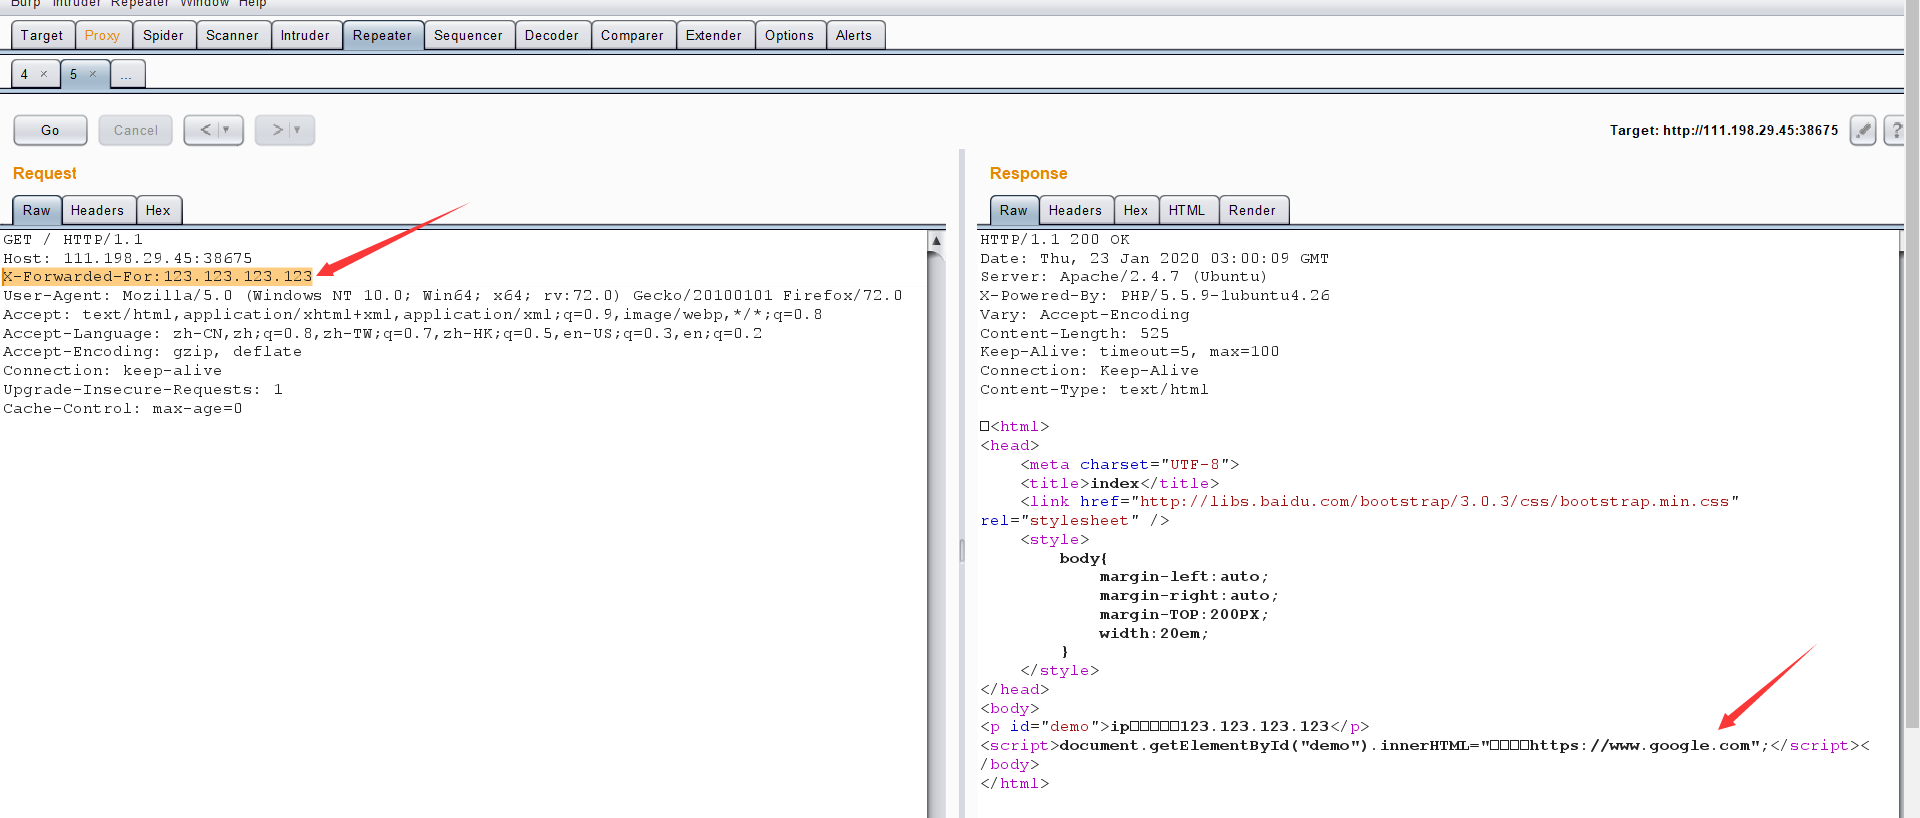This screenshot has width=1920, height=818.
Task: Send the request with Go
Action: (50, 130)
